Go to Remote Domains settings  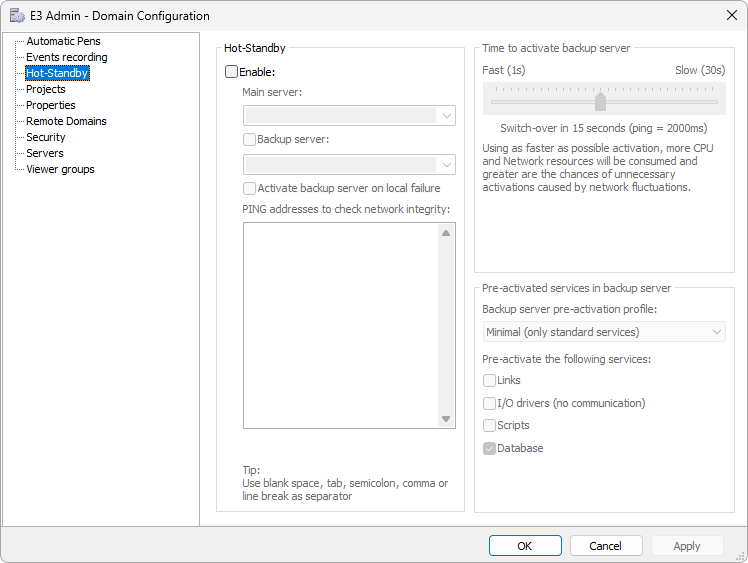(66, 121)
